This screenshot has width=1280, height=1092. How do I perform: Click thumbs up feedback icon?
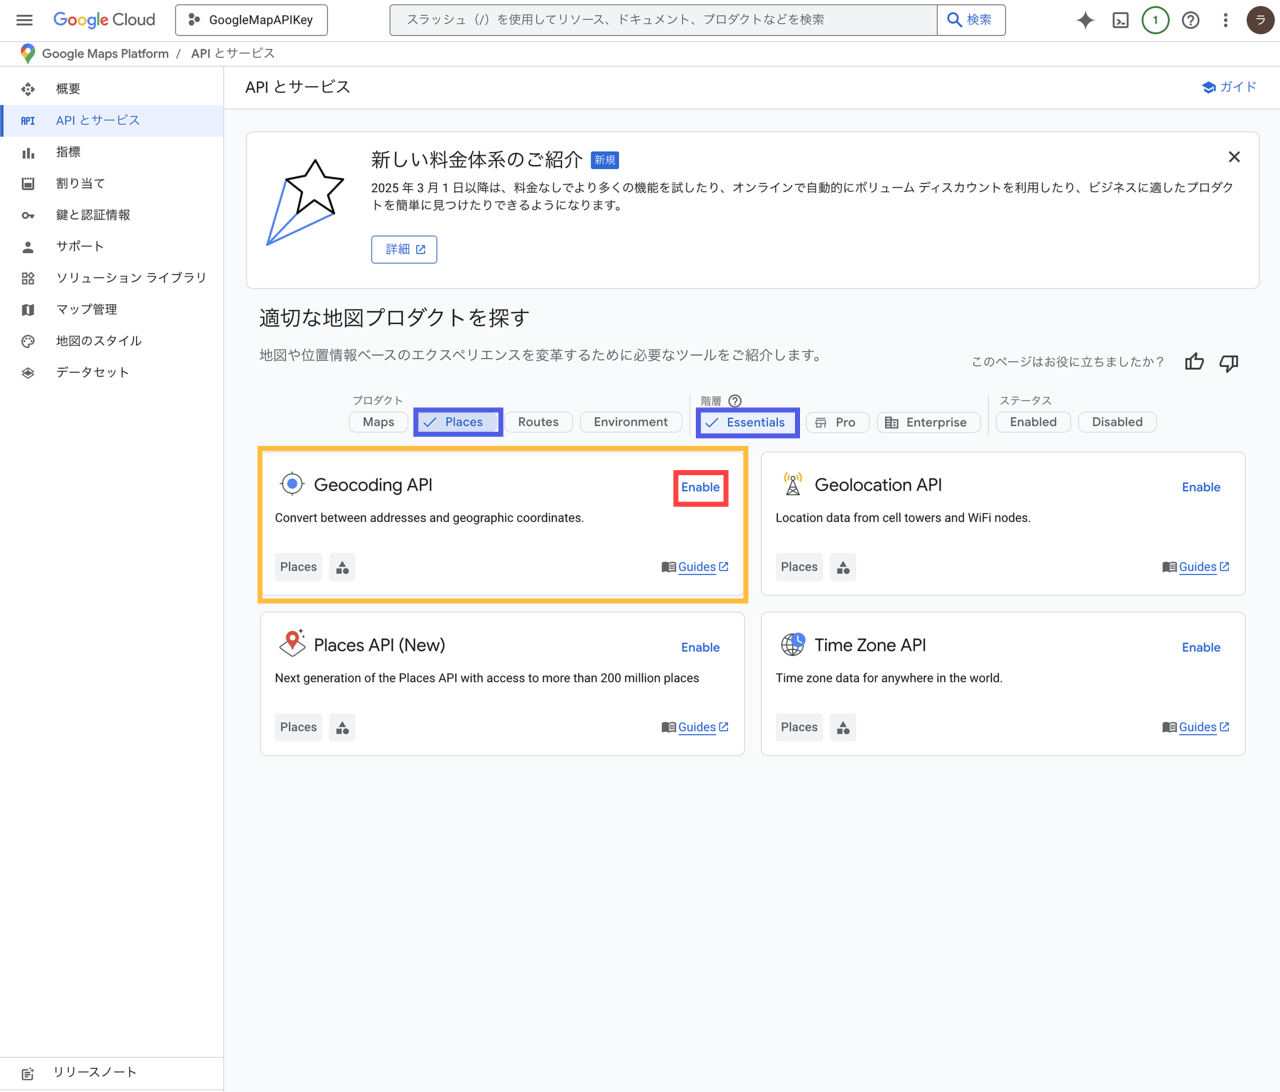(x=1195, y=362)
